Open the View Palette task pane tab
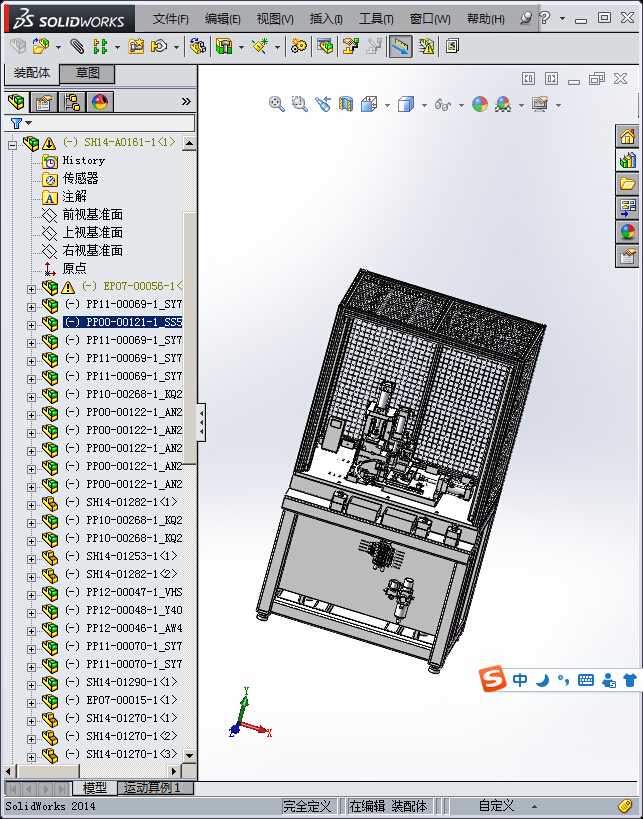This screenshot has width=643, height=819. (x=627, y=207)
